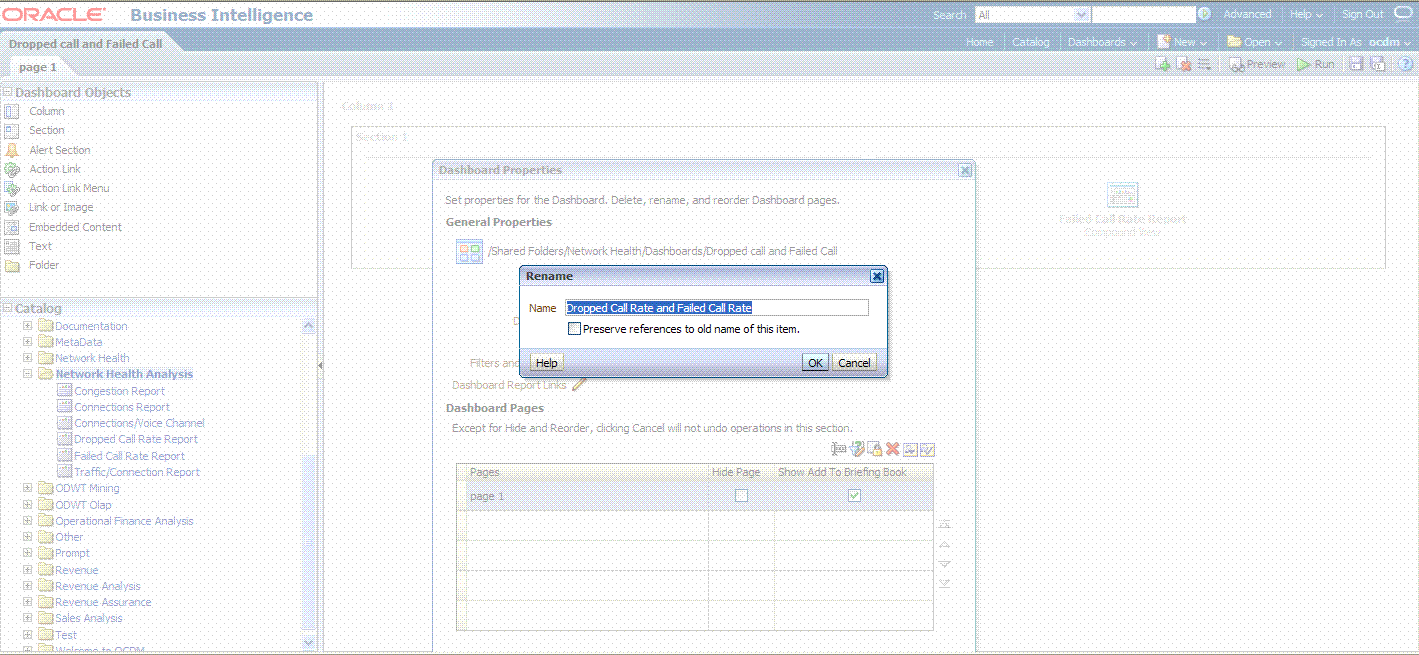The width and height of the screenshot is (1419, 655).
Task: Expand the ODWT Mining folder
Action: click(x=28, y=489)
